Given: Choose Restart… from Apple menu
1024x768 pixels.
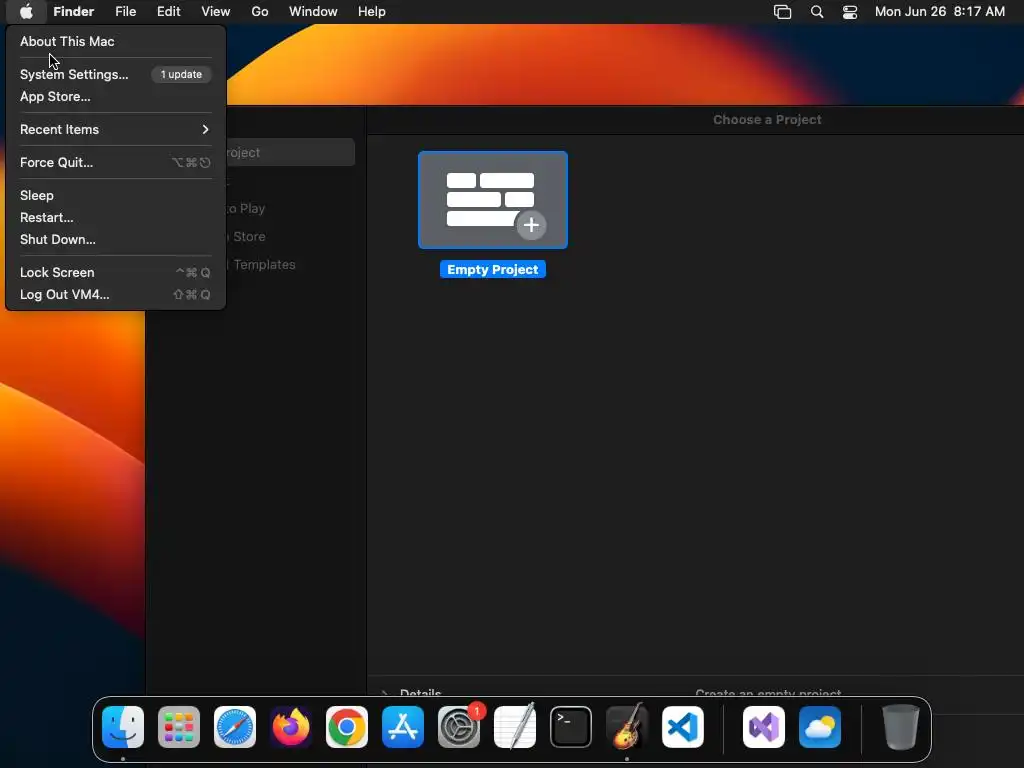Looking at the screenshot, I should (46, 217).
